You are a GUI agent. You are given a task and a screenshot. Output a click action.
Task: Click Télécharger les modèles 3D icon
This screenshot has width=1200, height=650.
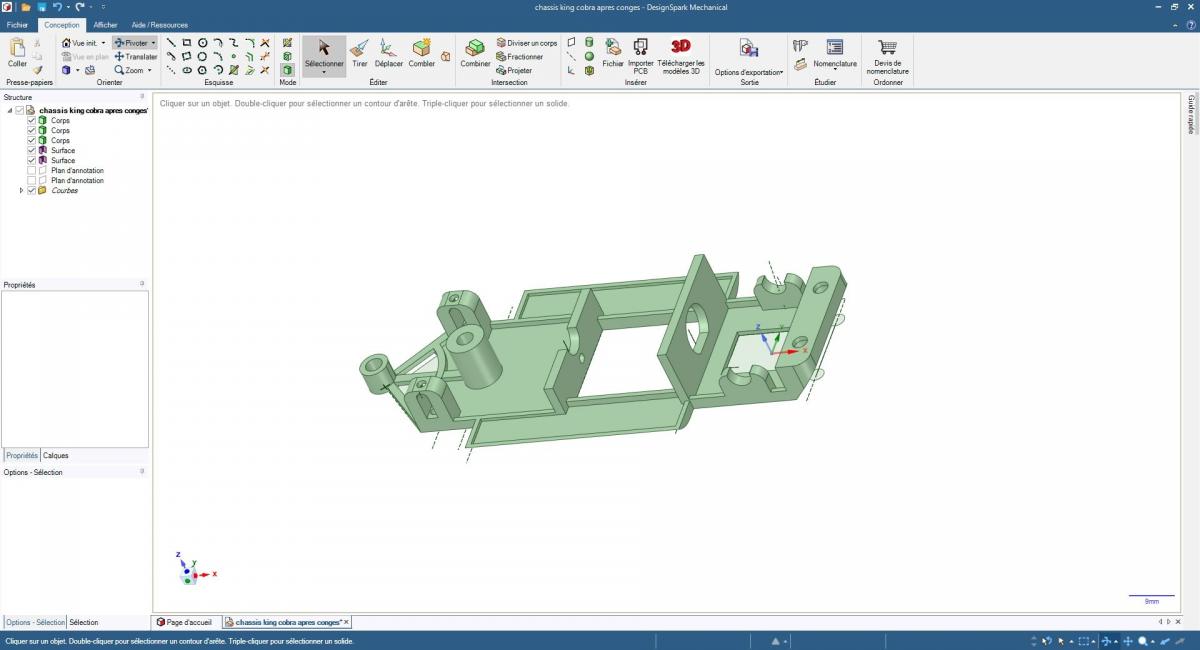(x=680, y=53)
